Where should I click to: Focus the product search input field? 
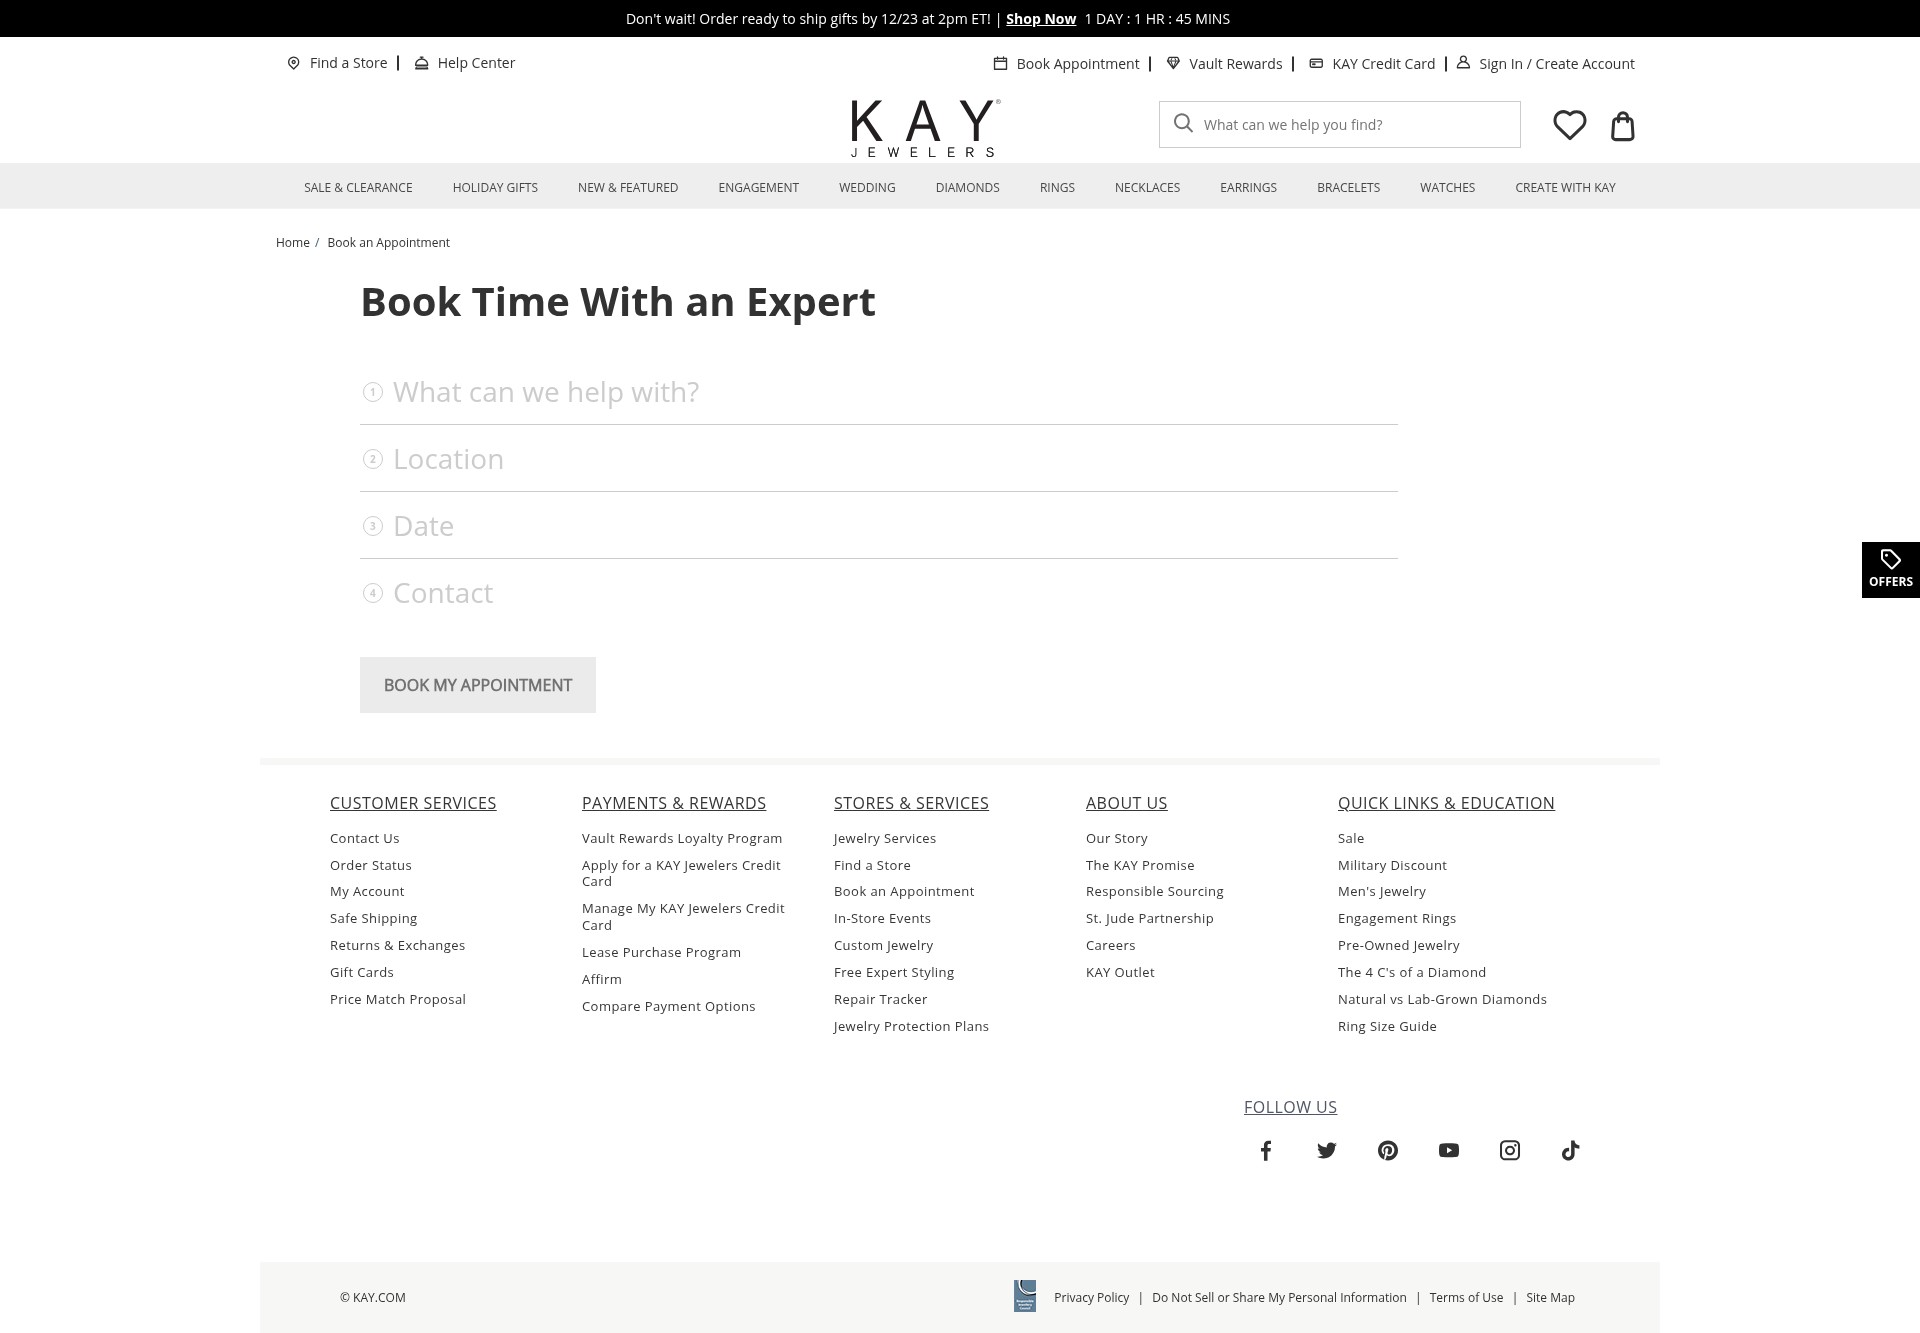(x=1340, y=124)
